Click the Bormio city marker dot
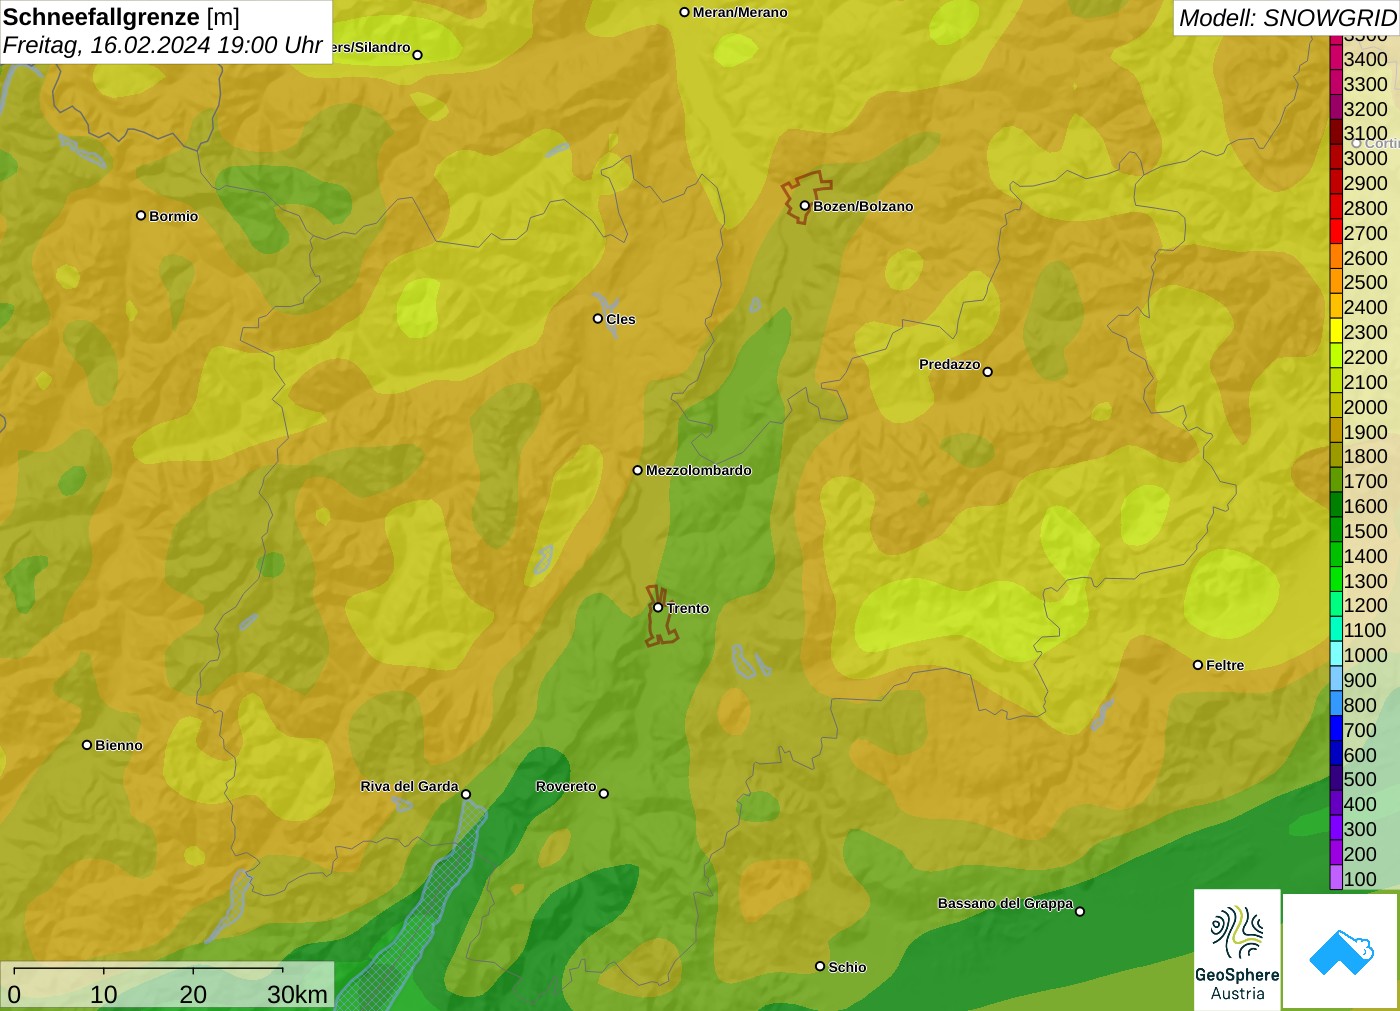 pyautogui.click(x=141, y=215)
